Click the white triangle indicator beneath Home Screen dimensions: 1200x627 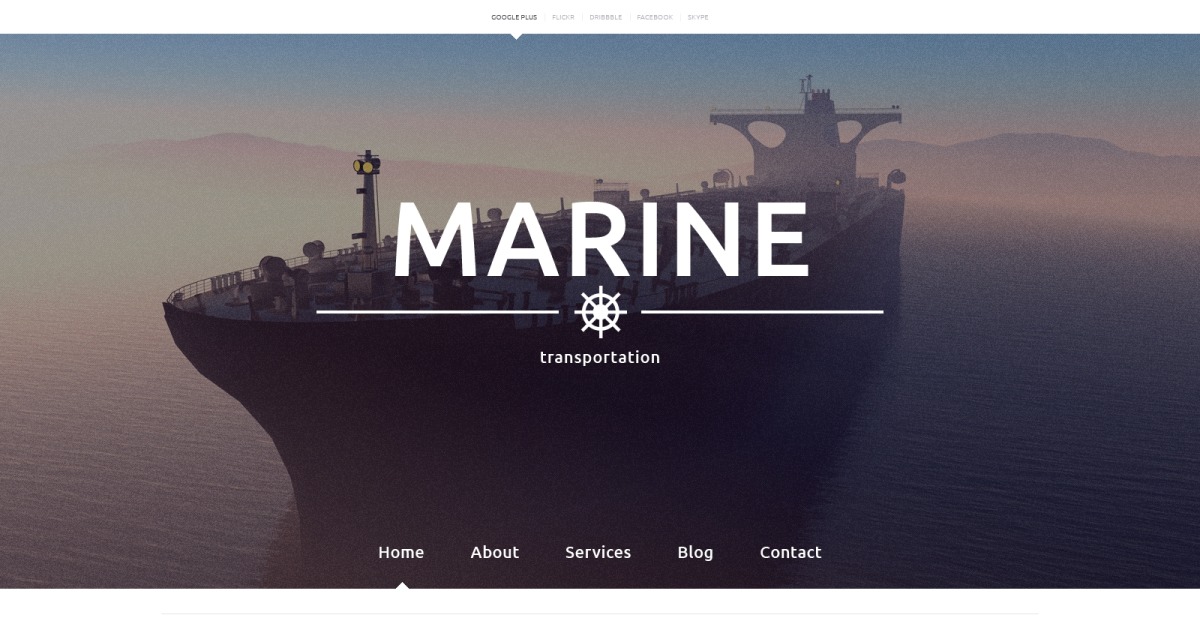point(401,585)
